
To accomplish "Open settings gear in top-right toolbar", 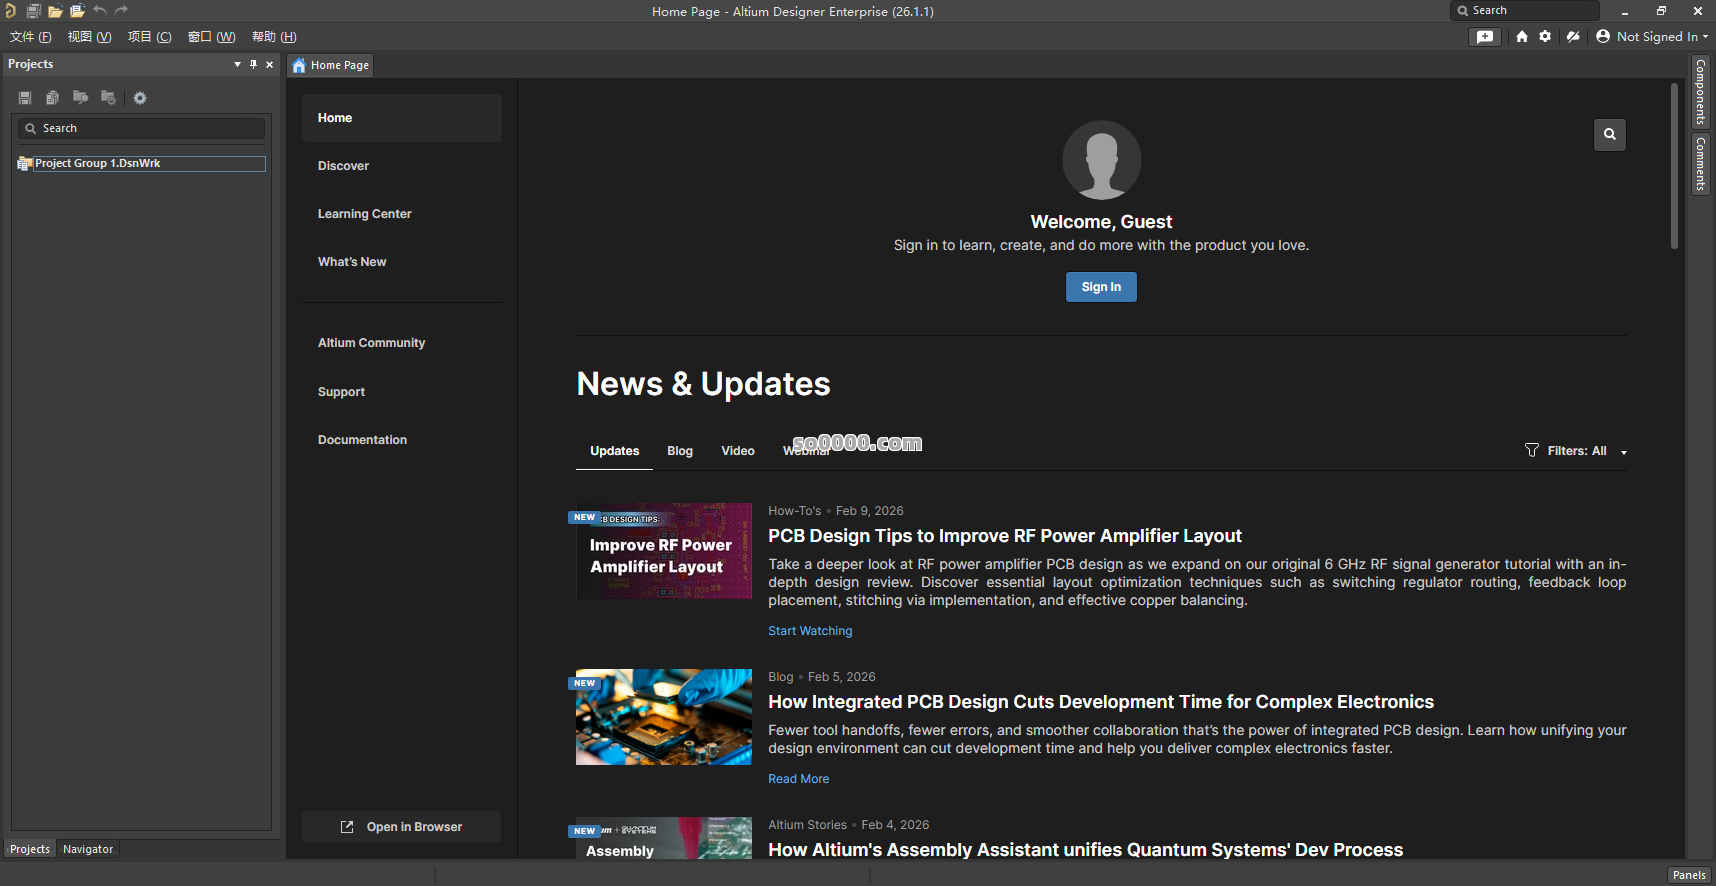I will click(x=1545, y=36).
